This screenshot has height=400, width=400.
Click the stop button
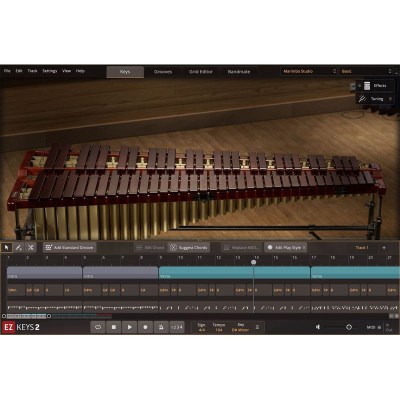pos(114,327)
